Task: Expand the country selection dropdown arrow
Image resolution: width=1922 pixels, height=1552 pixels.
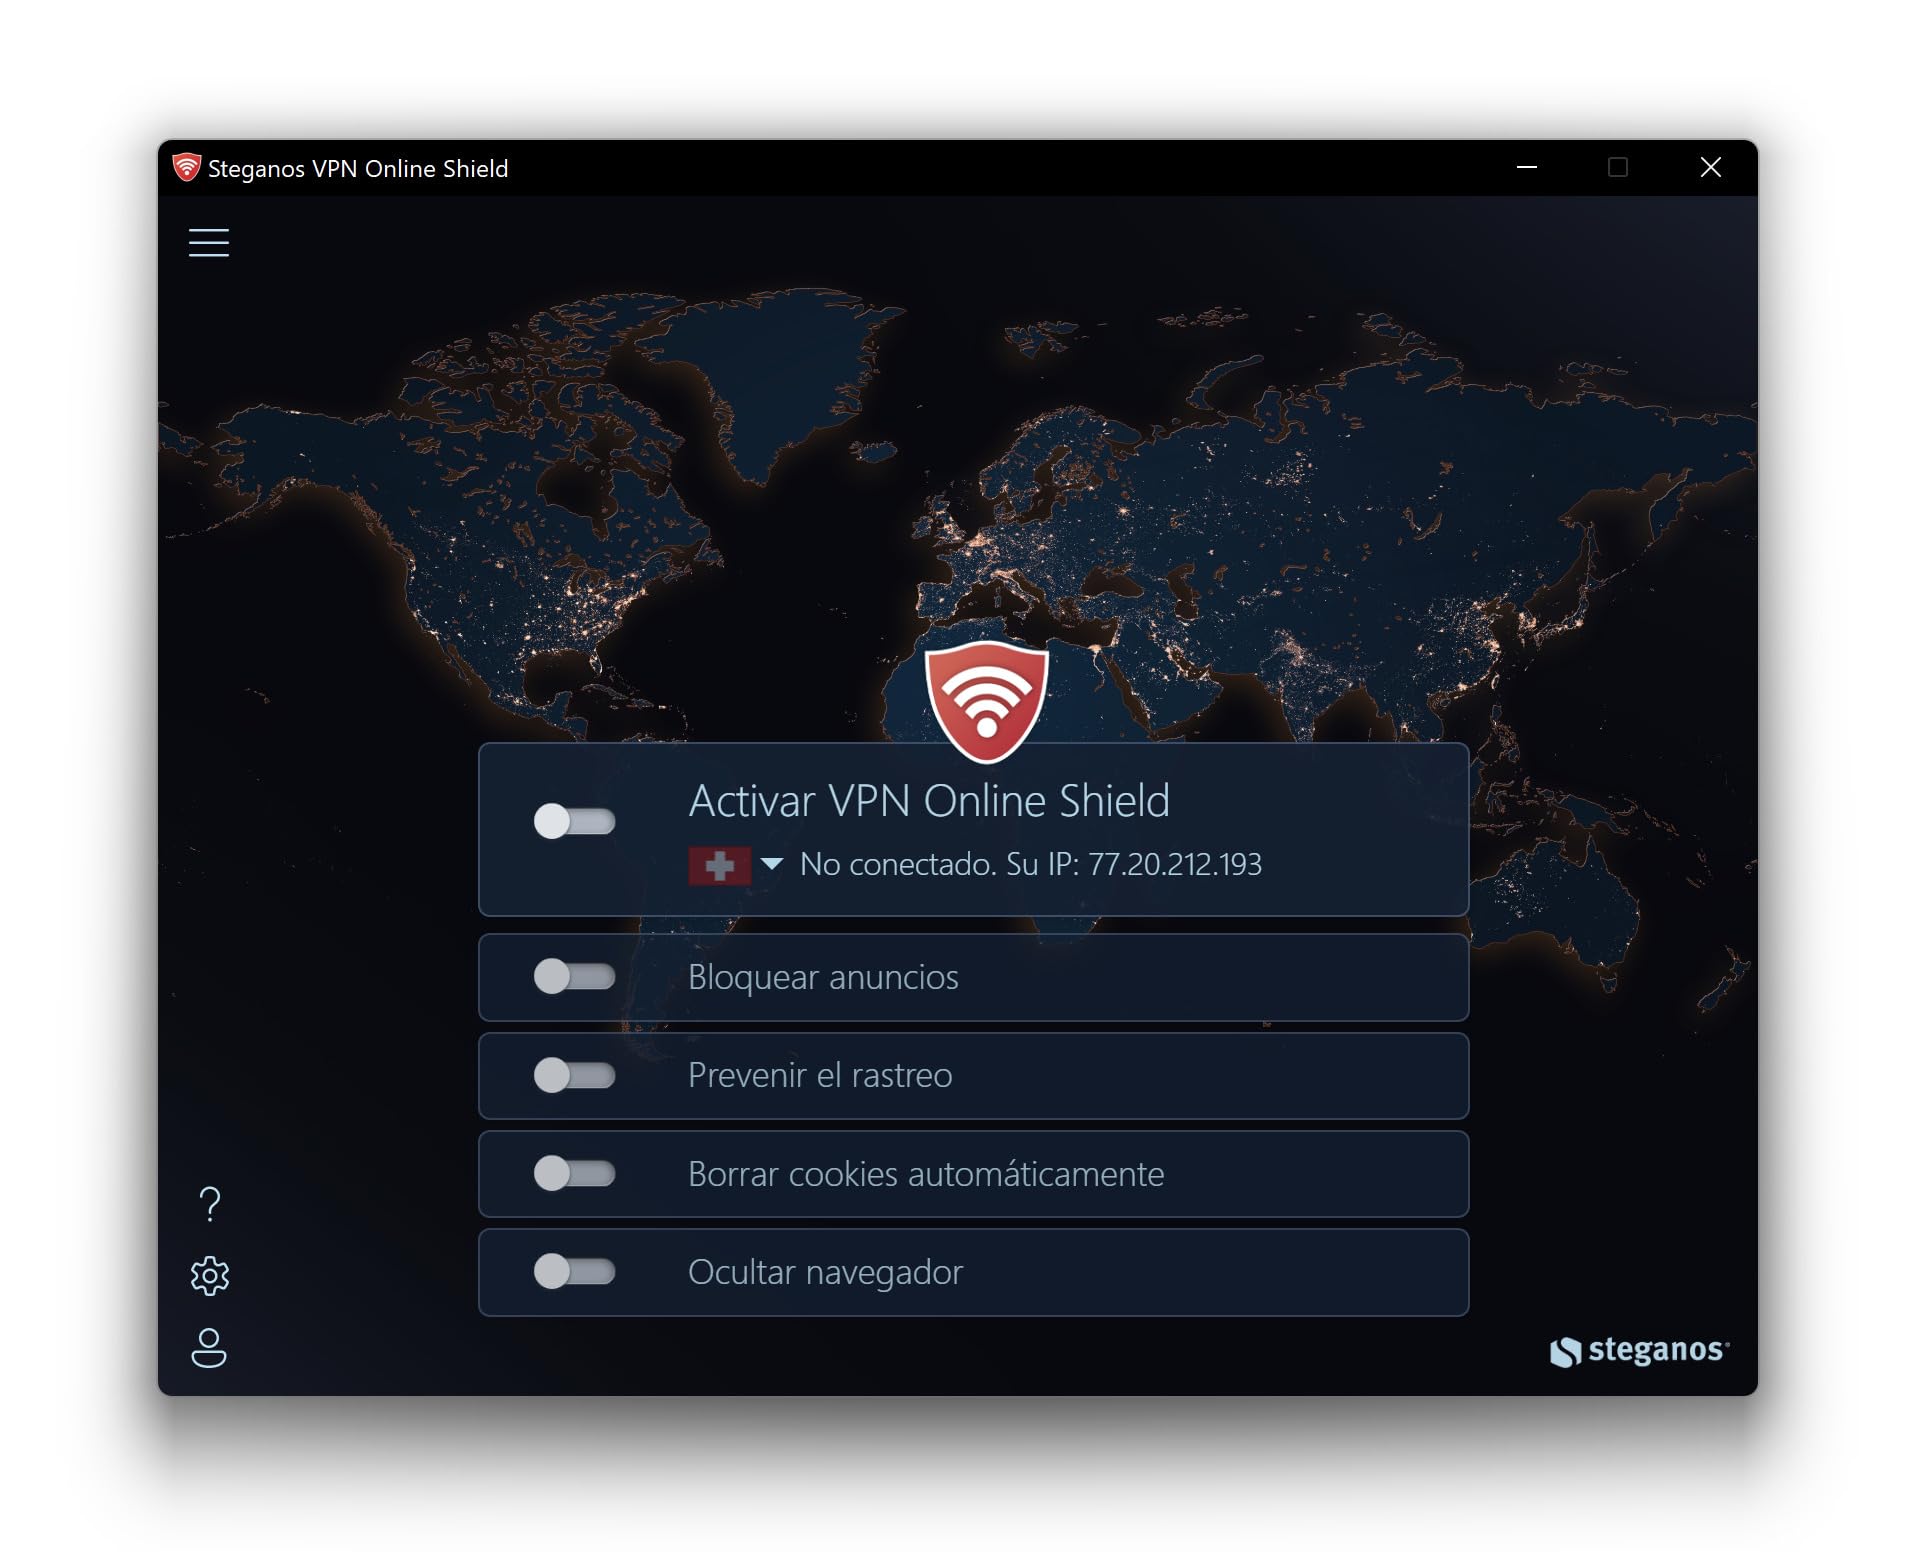Action: coord(771,864)
